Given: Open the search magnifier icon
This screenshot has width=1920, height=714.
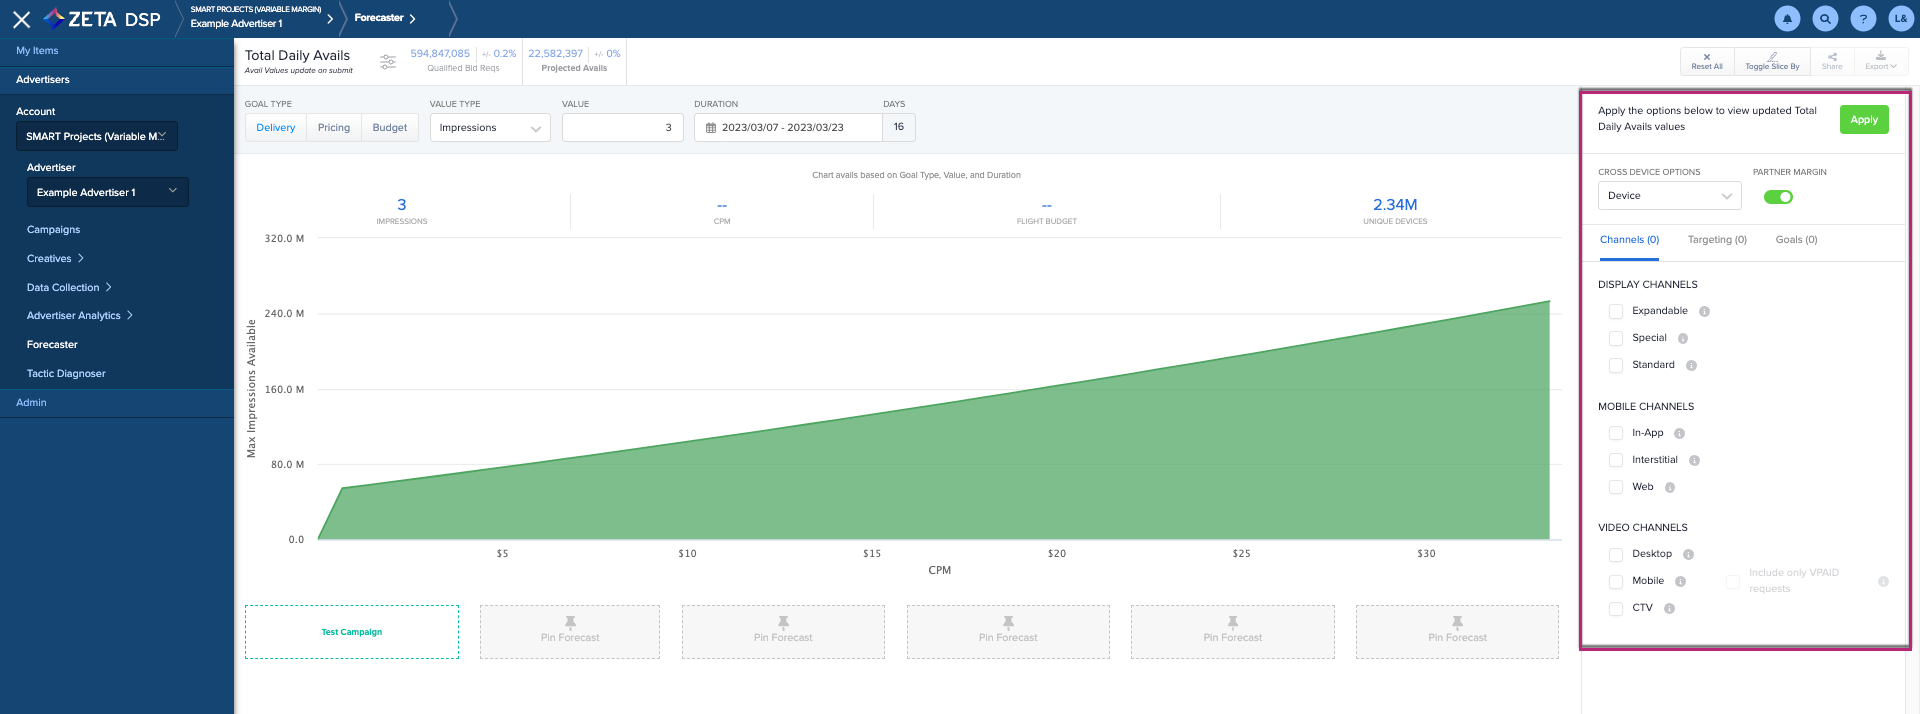Looking at the screenshot, I should coord(1825,19).
